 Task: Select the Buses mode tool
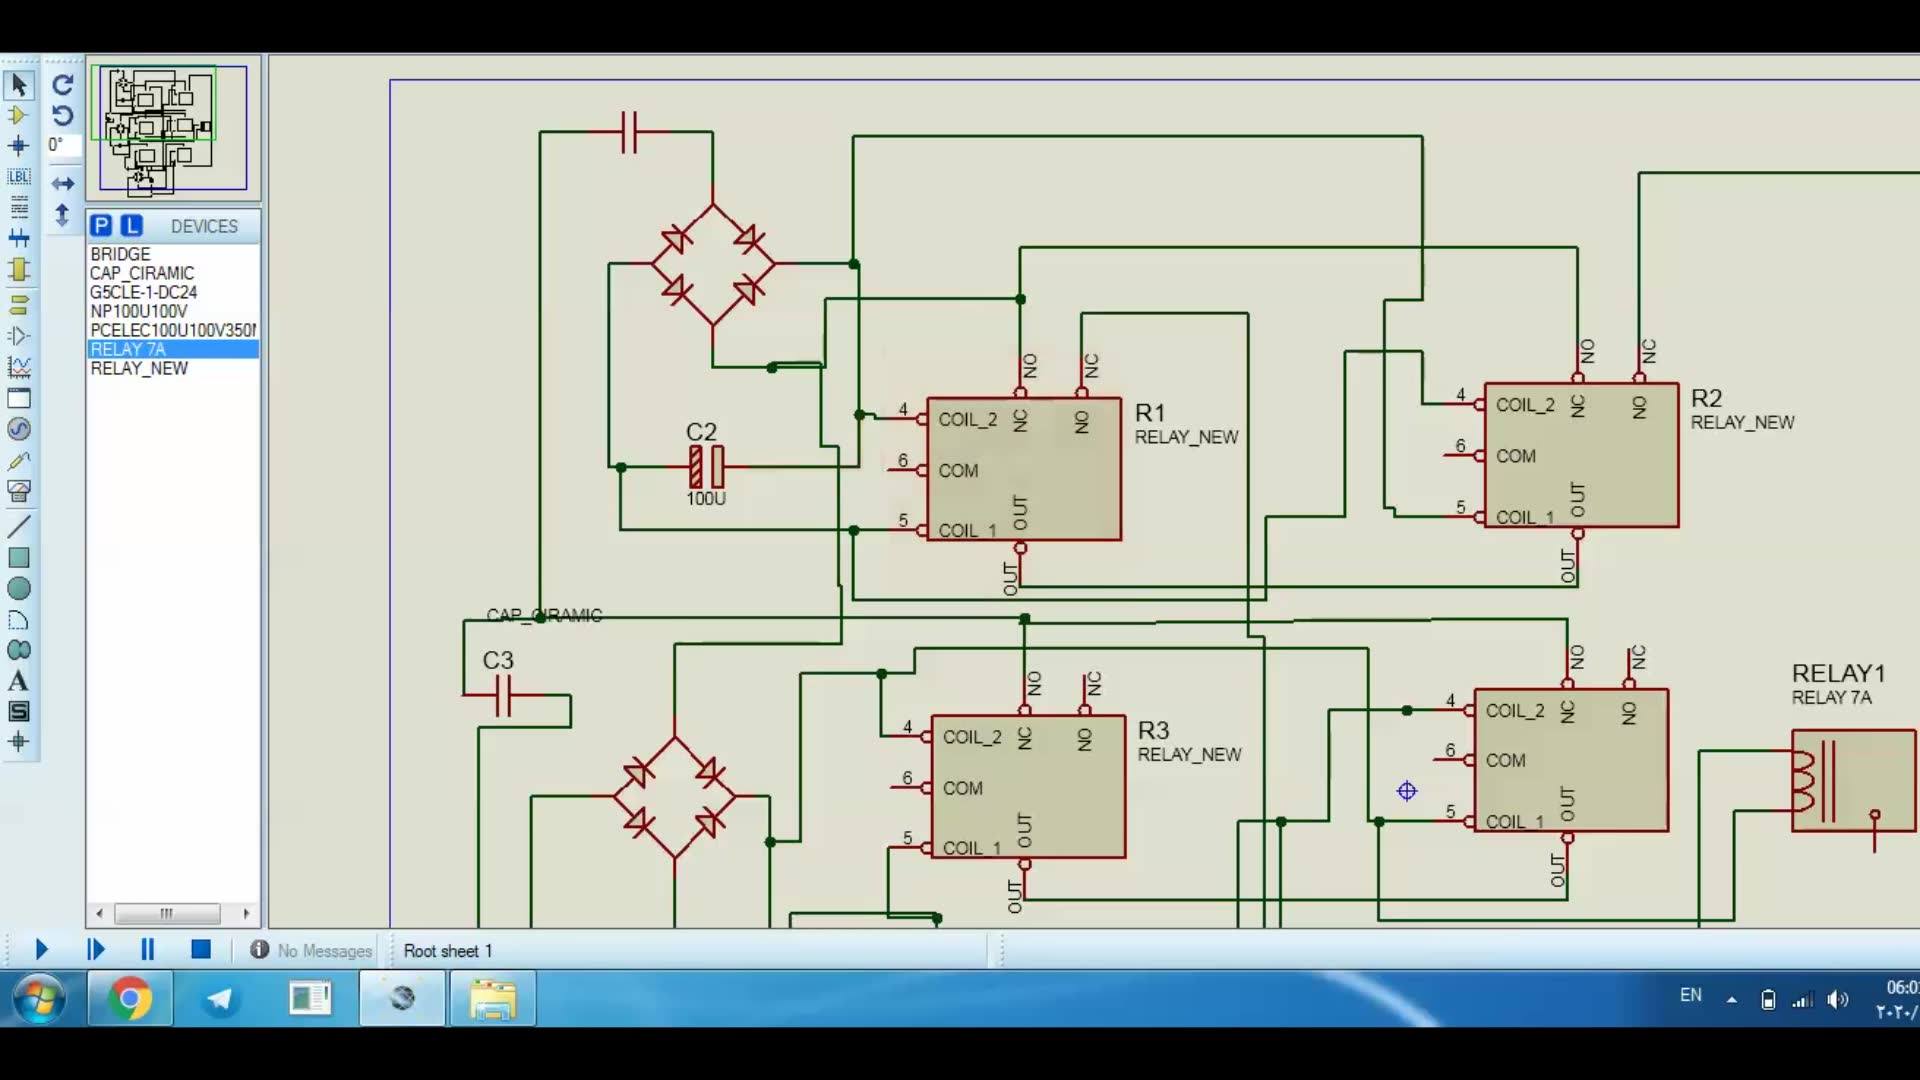pyautogui.click(x=18, y=238)
